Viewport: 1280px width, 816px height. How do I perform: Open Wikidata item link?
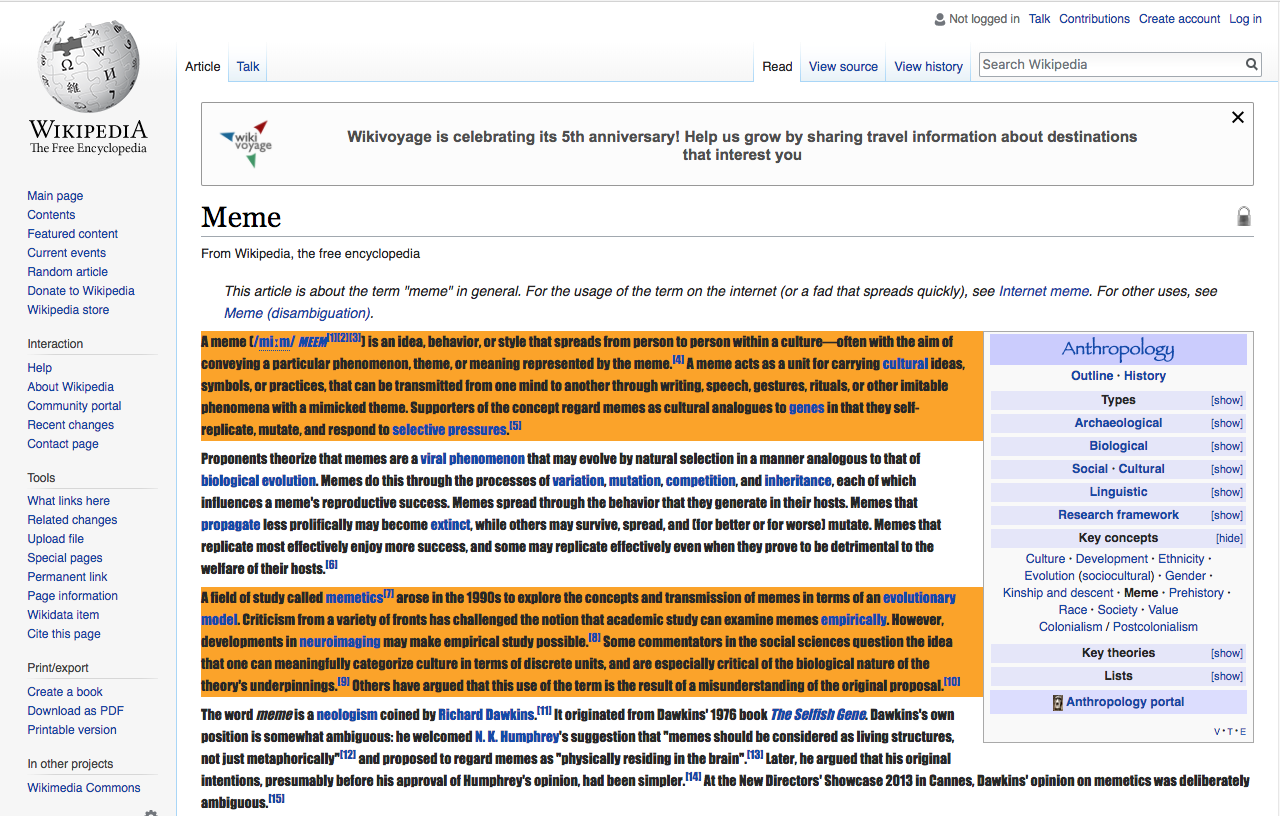pos(63,615)
